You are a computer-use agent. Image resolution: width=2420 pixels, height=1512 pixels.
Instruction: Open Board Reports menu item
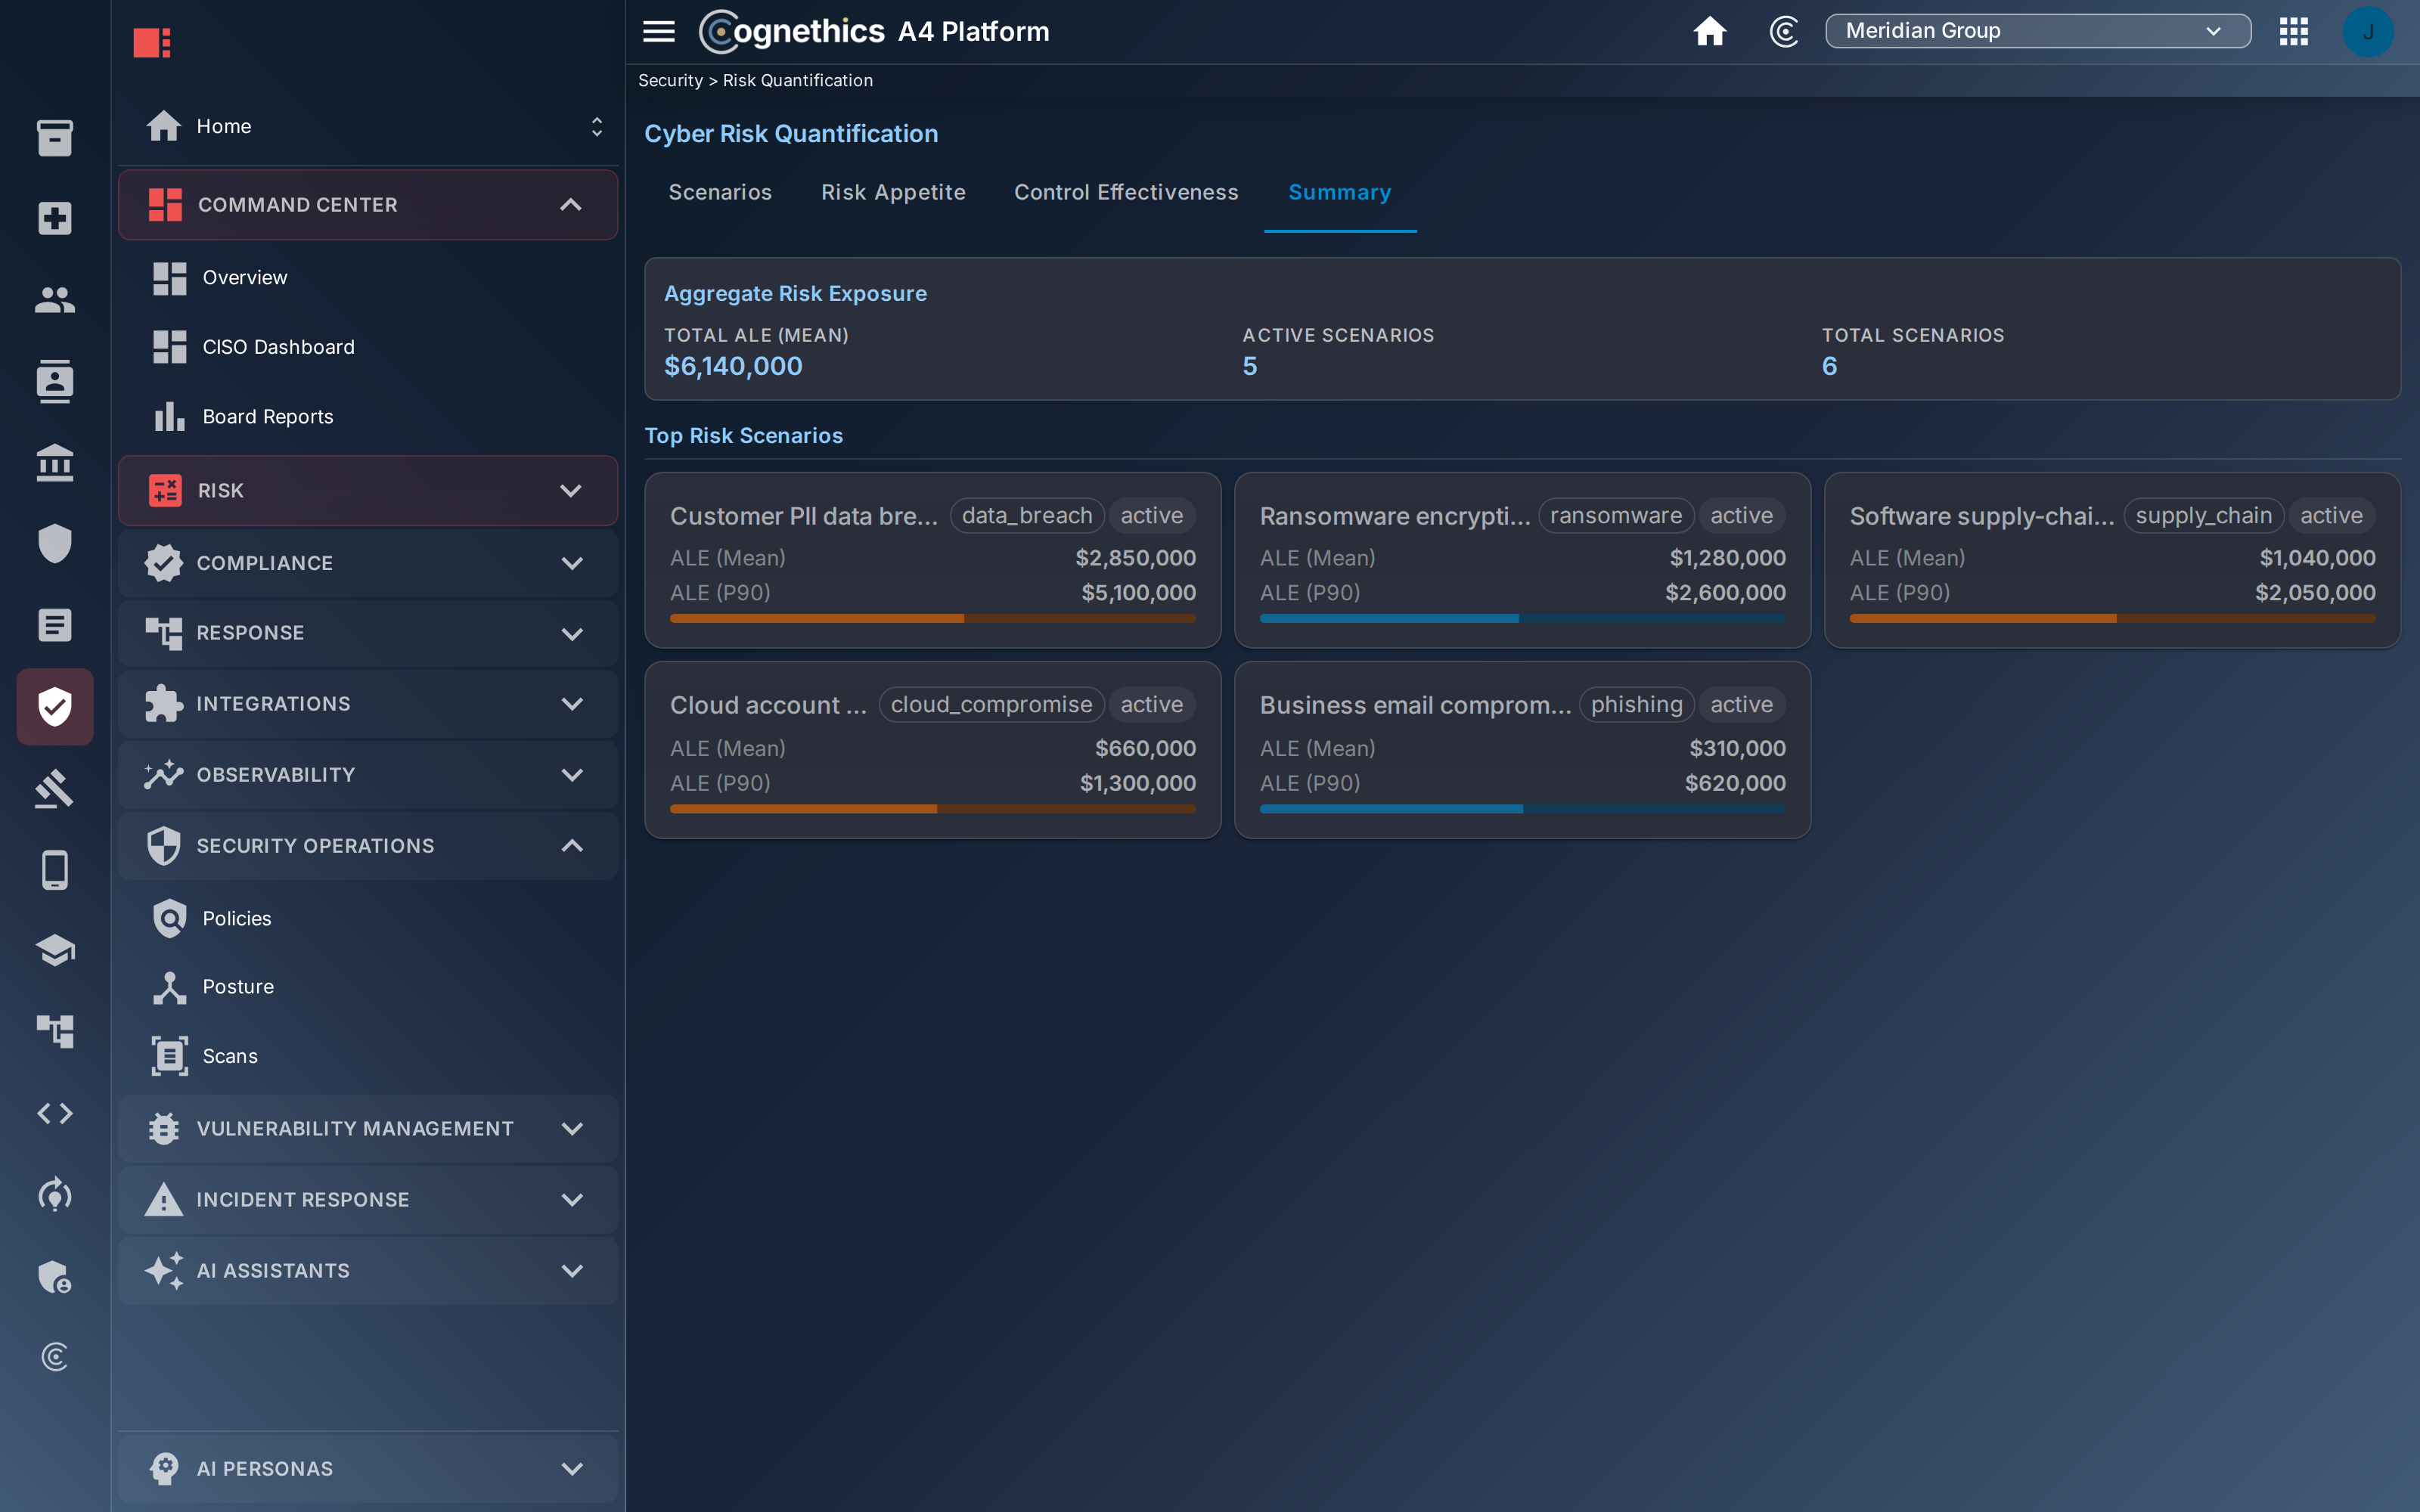[368, 417]
